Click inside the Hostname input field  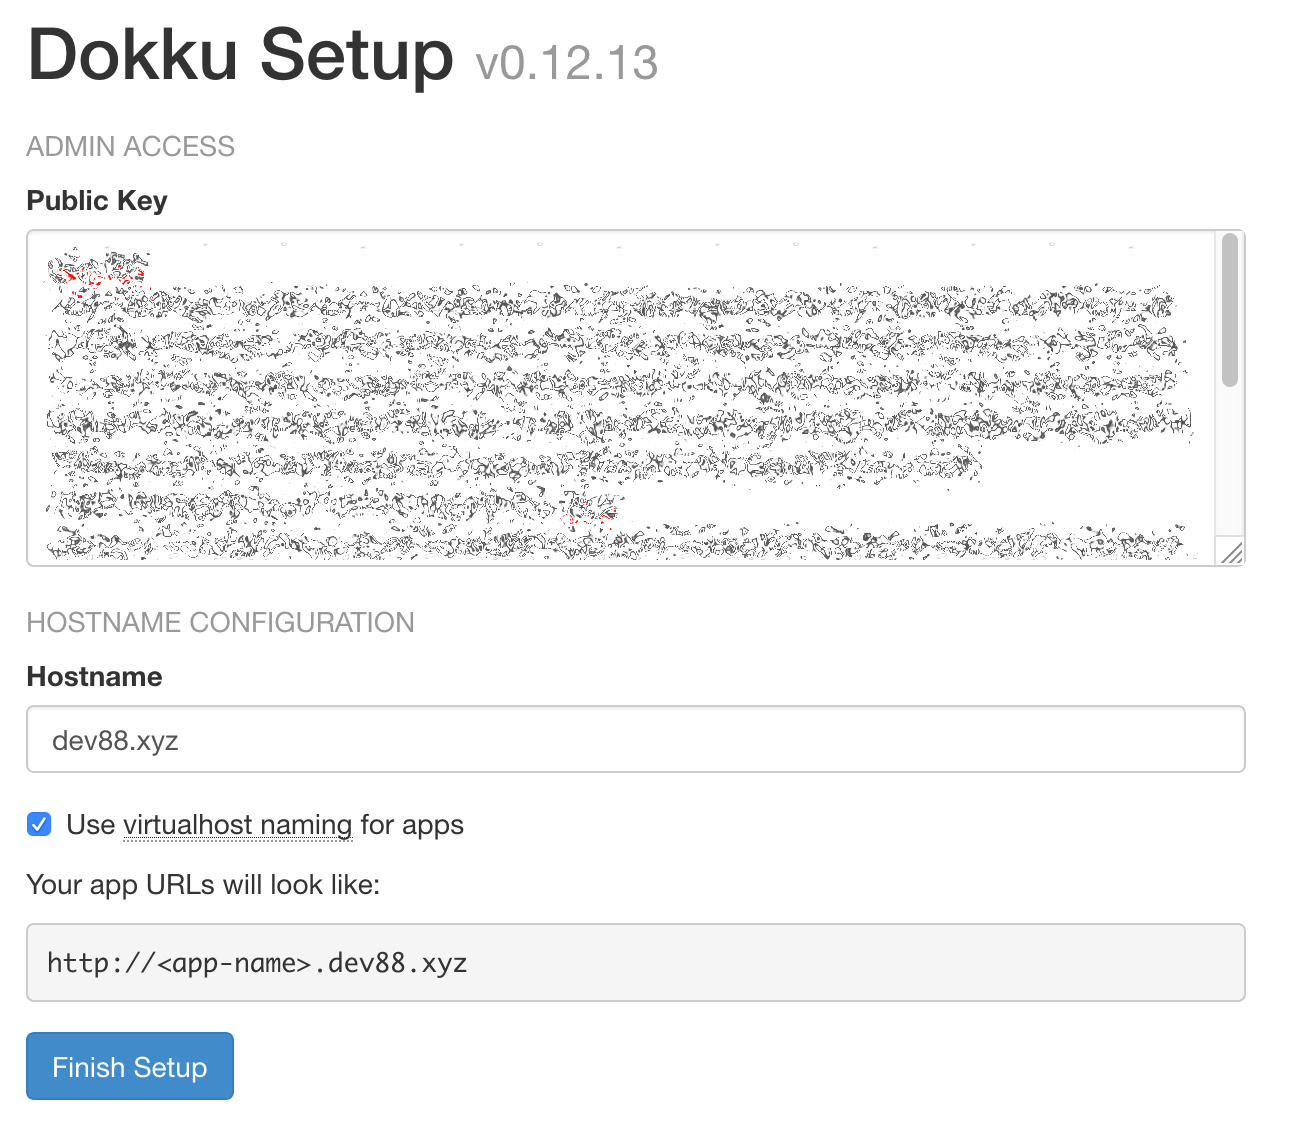coord(635,739)
